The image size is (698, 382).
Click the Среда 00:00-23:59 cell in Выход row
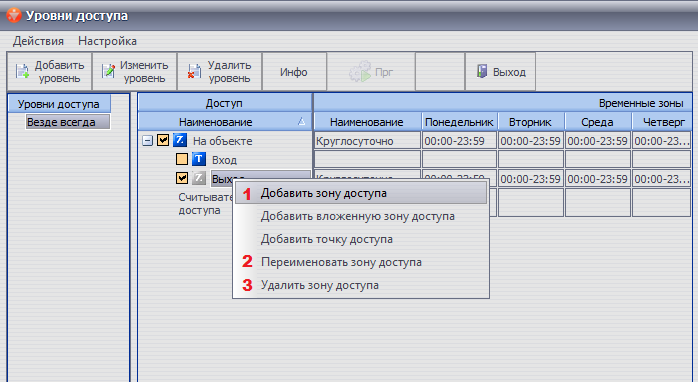tap(598, 178)
